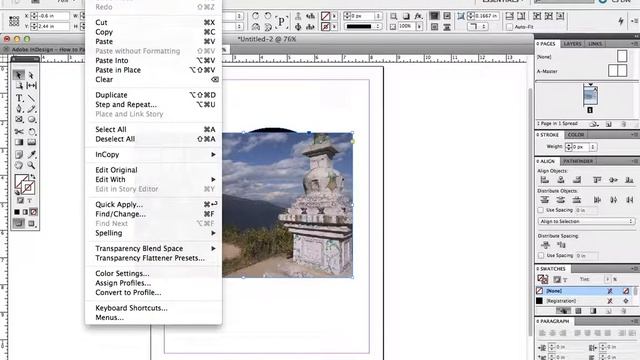The width and height of the screenshot is (640, 360).
Task: Click the X position input field
Action: coord(53,16)
